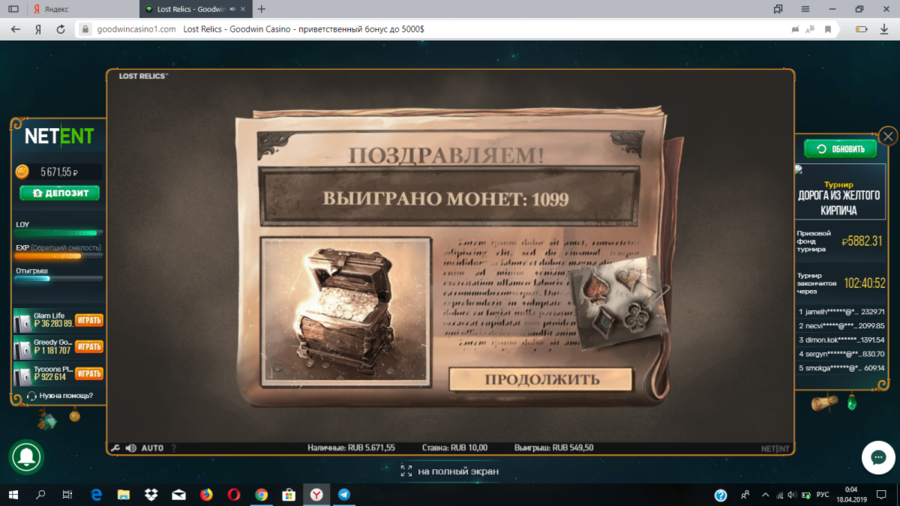Open game help question mark icon
The image size is (900, 506).
173,448
